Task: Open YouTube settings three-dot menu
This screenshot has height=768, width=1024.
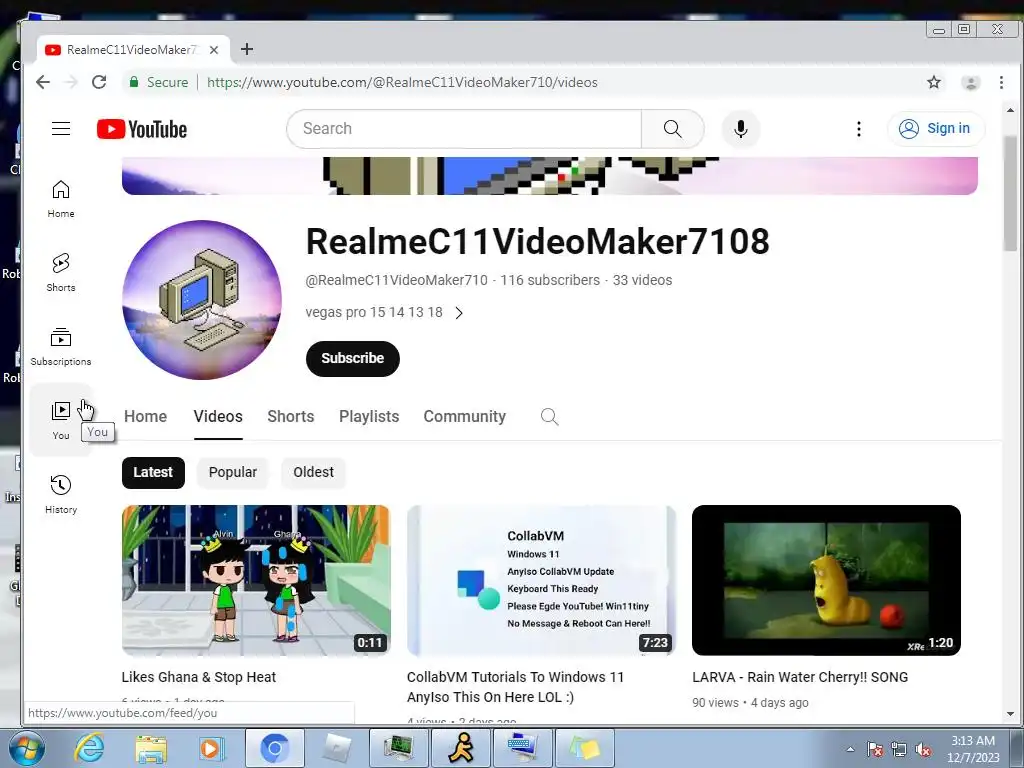Action: click(859, 129)
